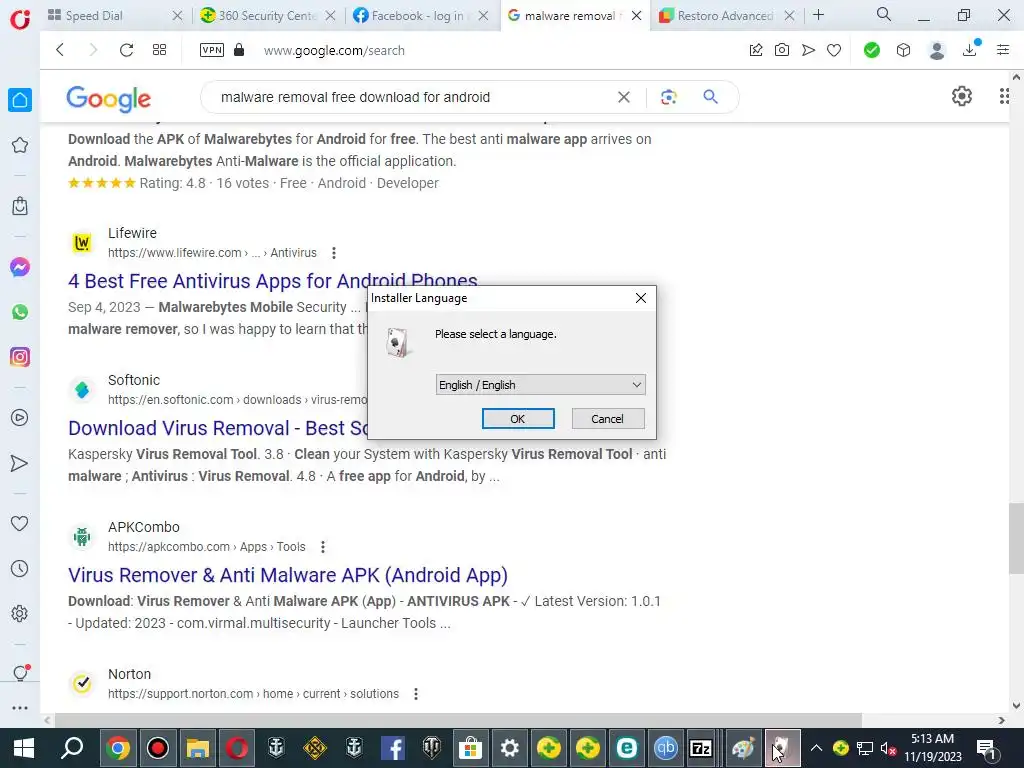Screen dimensions: 1024x768
Task: Click the lightbulb tips icon in the sidebar
Action: coord(20,673)
